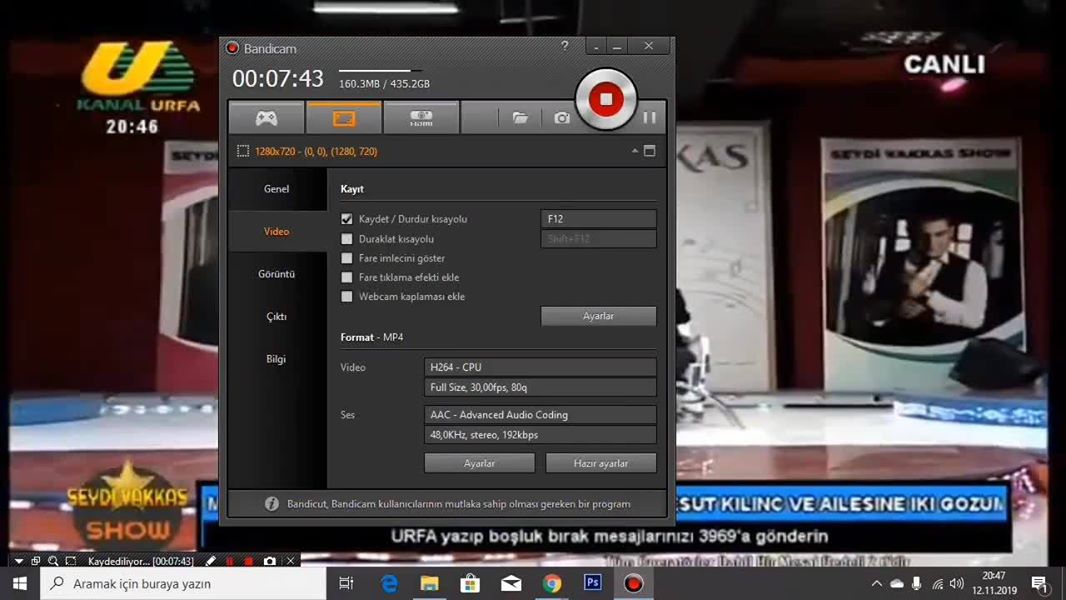Viewport: 1066px width, 600px height.
Task: Open the Wi-Fi network tray icon
Action: click(x=938, y=584)
